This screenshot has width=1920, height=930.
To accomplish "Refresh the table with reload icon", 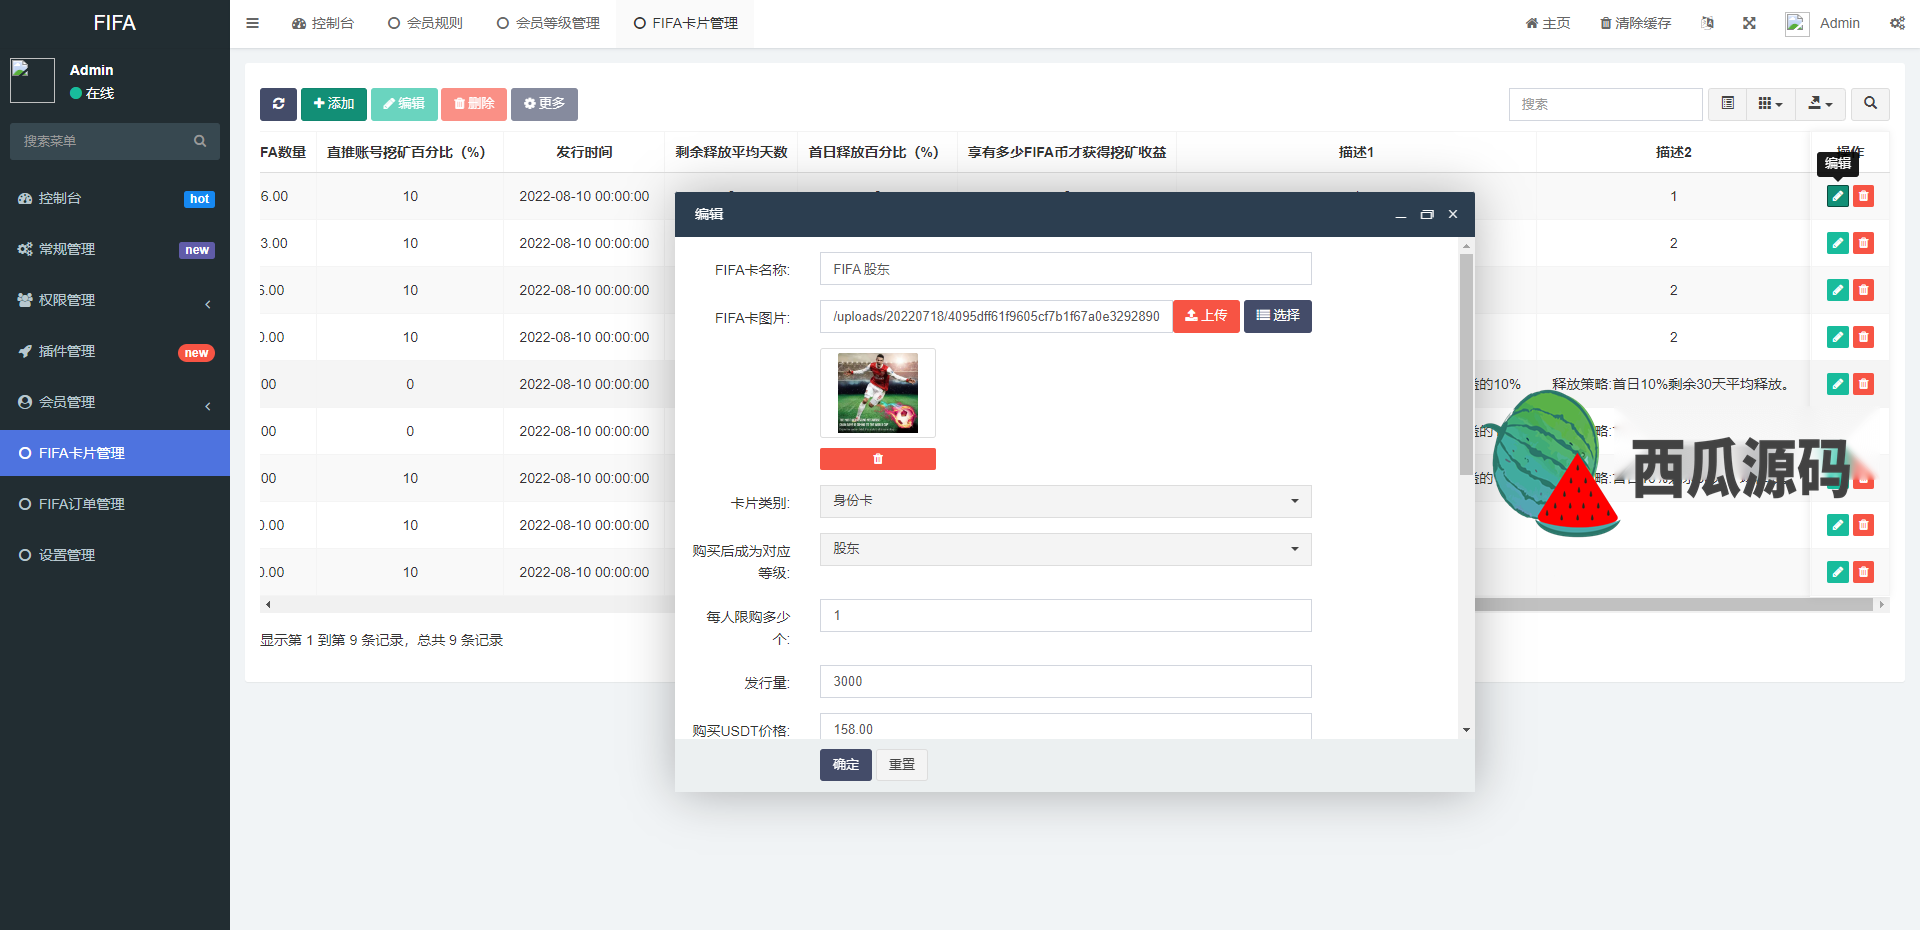I will pos(278,104).
